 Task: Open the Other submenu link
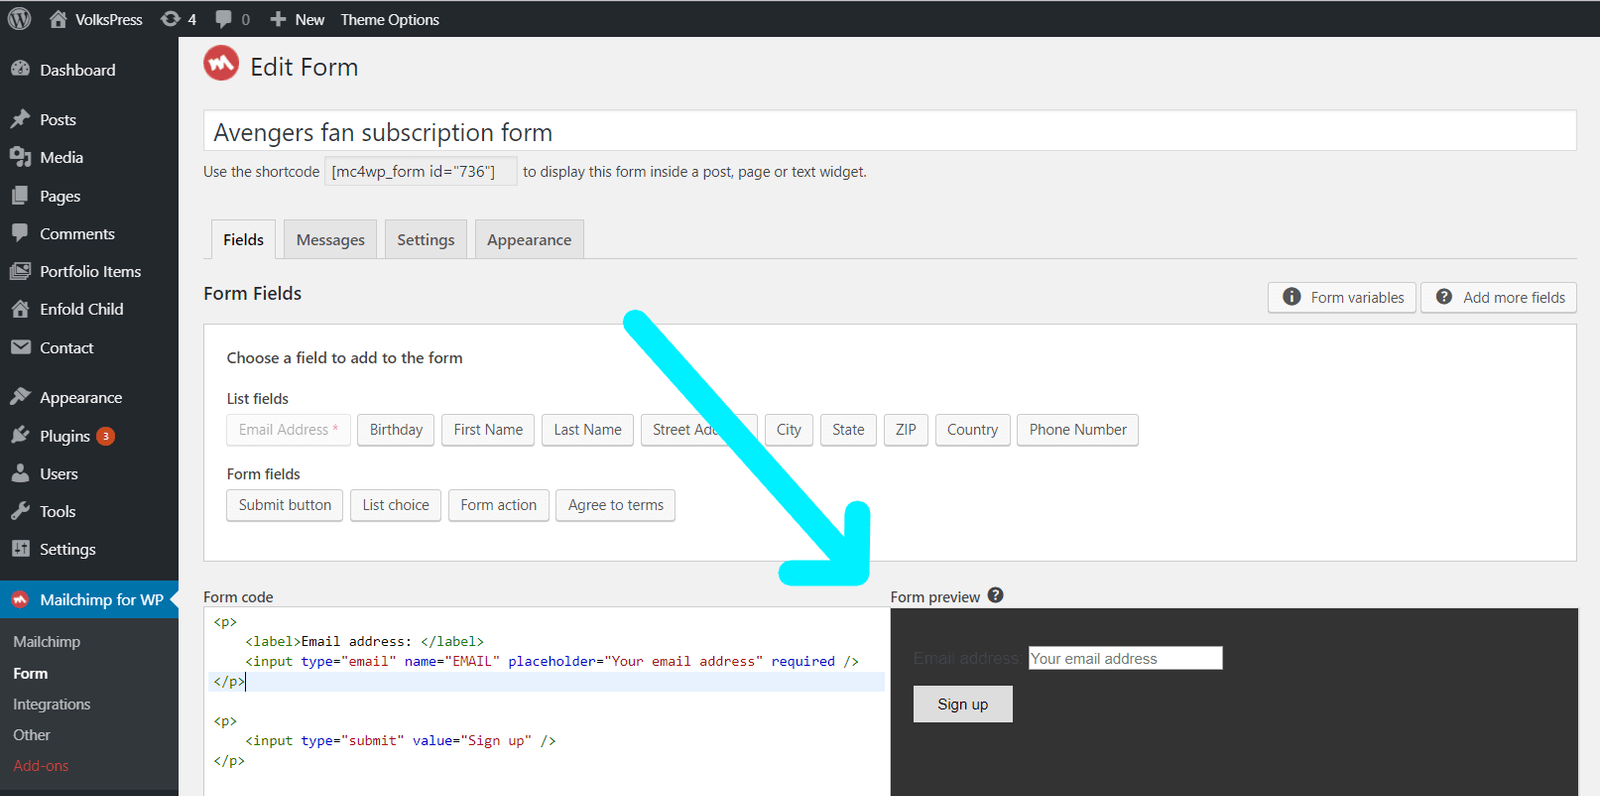tap(31, 735)
